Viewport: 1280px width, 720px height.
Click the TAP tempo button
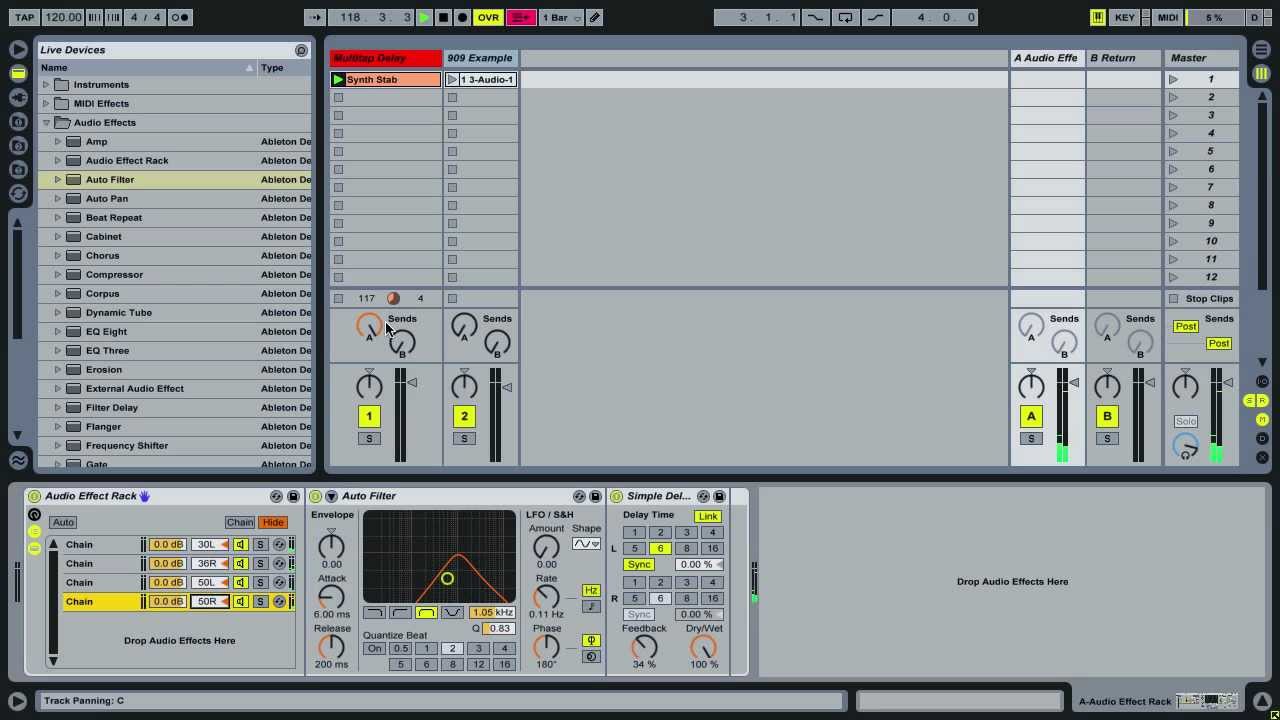point(25,17)
